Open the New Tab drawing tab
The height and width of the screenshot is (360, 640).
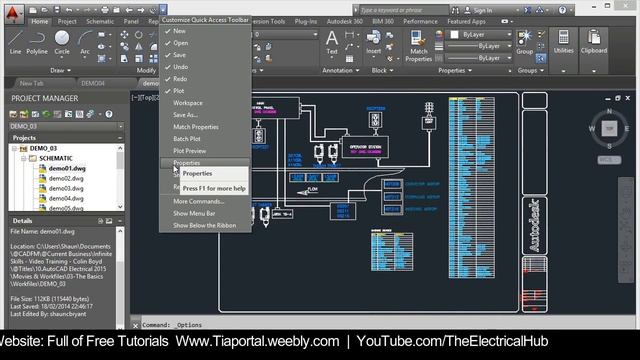coord(31,83)
